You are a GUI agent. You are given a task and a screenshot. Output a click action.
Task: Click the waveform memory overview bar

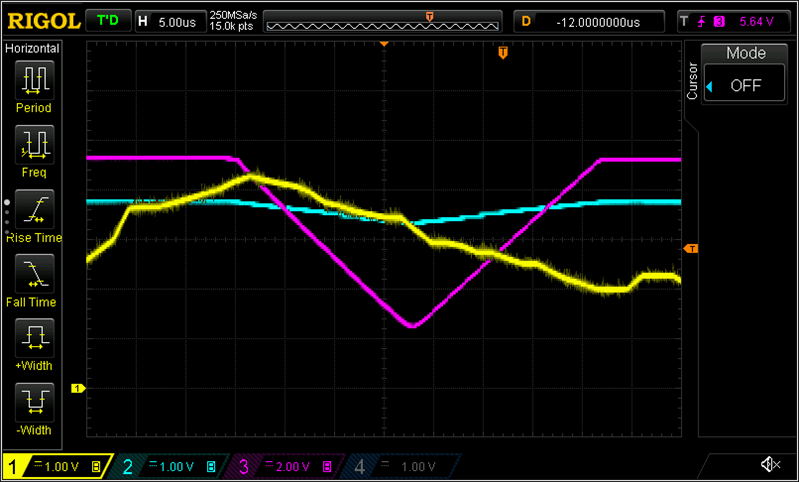pyautogui.click(x=382, y=22)
